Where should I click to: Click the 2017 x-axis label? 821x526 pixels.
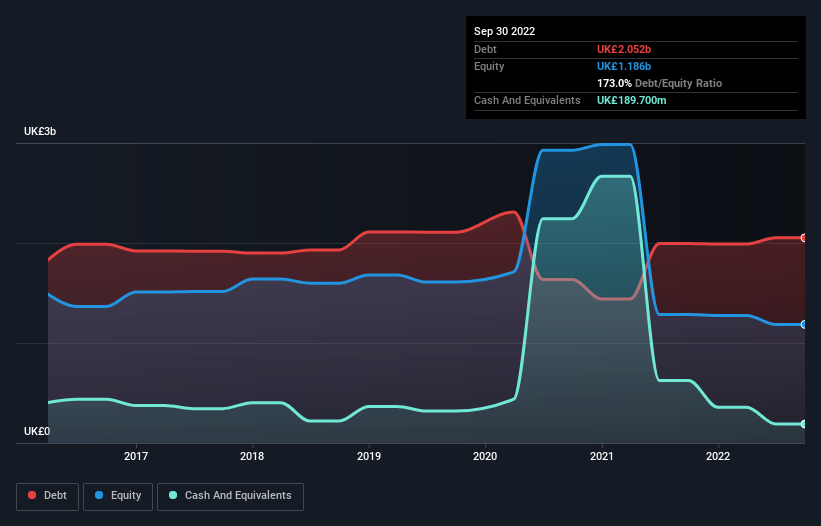(x=136, y=456)
